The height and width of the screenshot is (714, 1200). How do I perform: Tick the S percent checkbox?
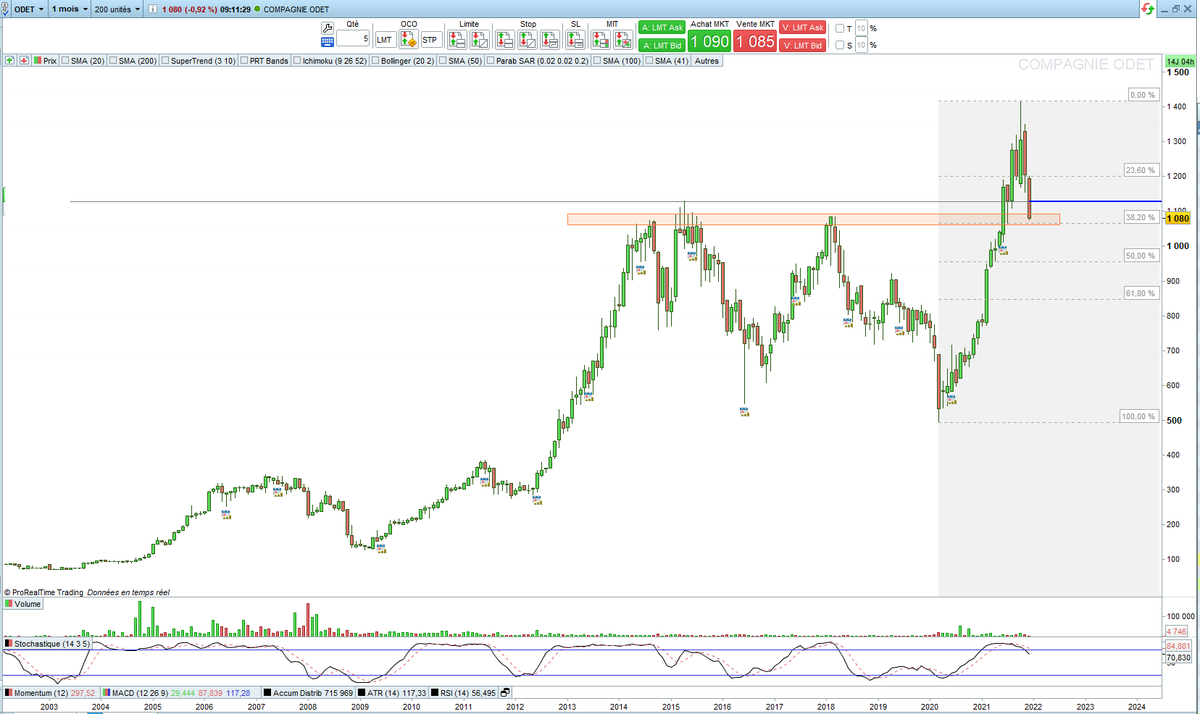click(839, 45)
